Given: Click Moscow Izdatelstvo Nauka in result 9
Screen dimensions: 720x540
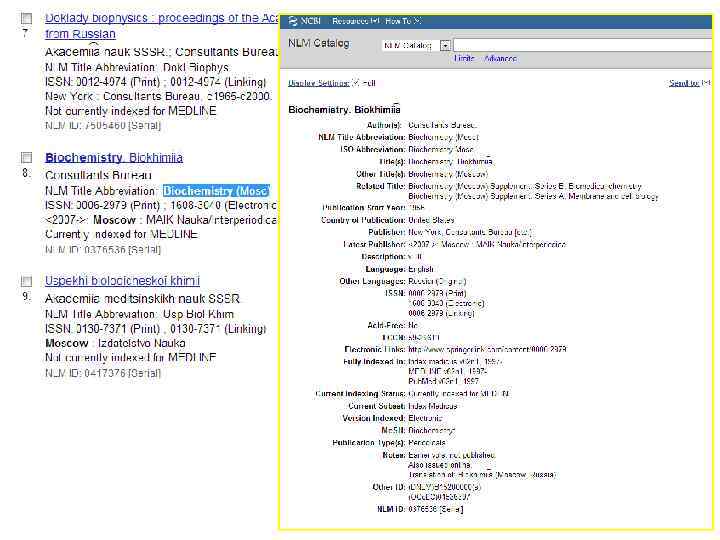Looking at the screenshot, I should point(115,343).
